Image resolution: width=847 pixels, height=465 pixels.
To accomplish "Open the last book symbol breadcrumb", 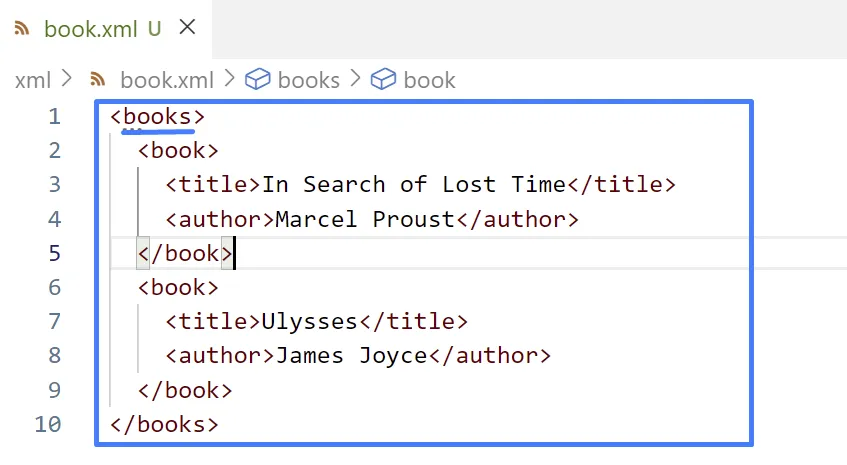I will (x=429, y=80).
